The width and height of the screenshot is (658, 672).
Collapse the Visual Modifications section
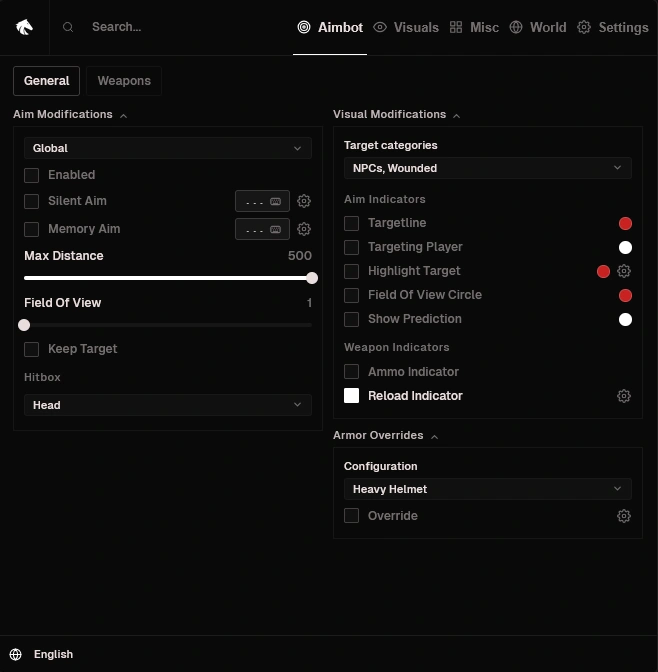click(x=457, y=116)
